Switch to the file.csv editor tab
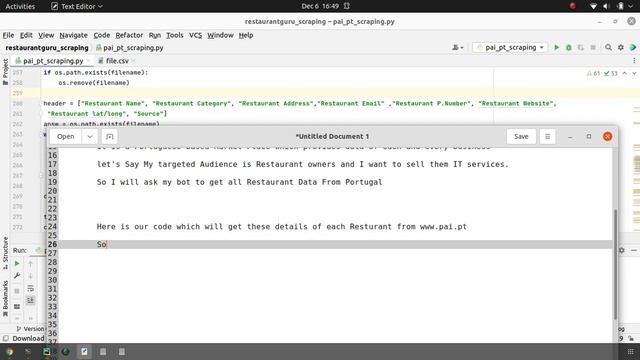 pos(117,61)
